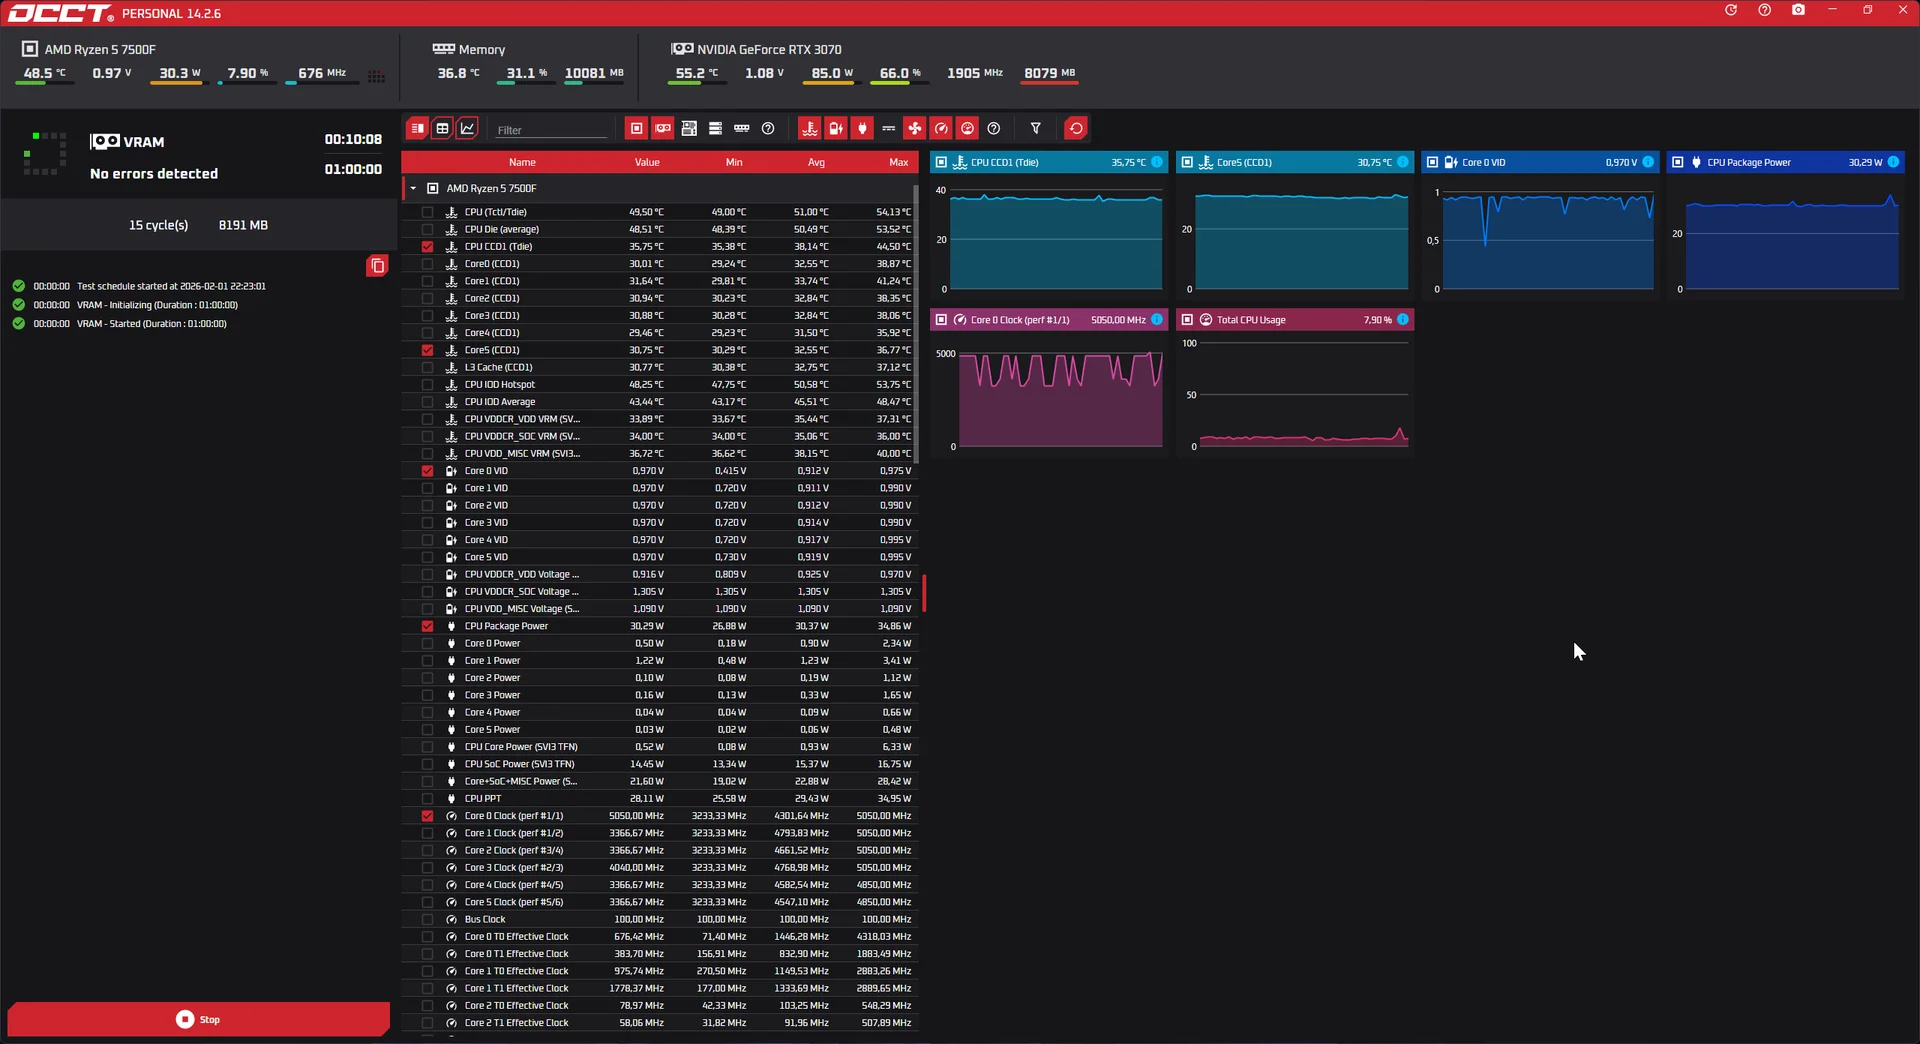
Task: Open the funnel filter options
Action: (x=1036, y=128)
